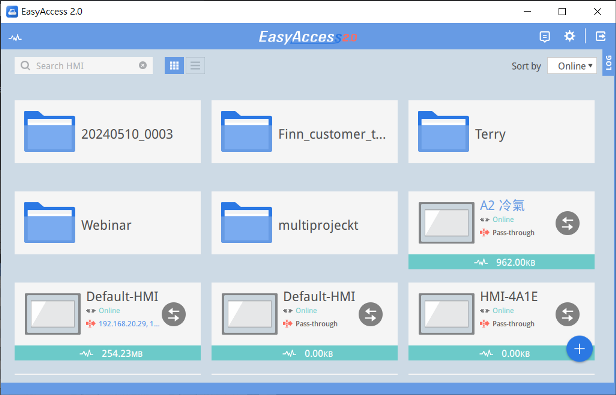616x395 pixels.
Task: Click the Terry folder name
Action: 490,135
